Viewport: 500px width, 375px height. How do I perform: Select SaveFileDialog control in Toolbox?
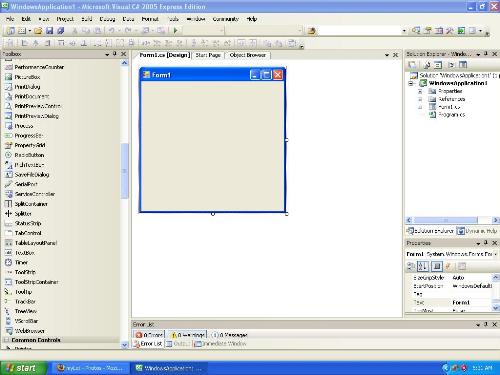pos(32,175)
